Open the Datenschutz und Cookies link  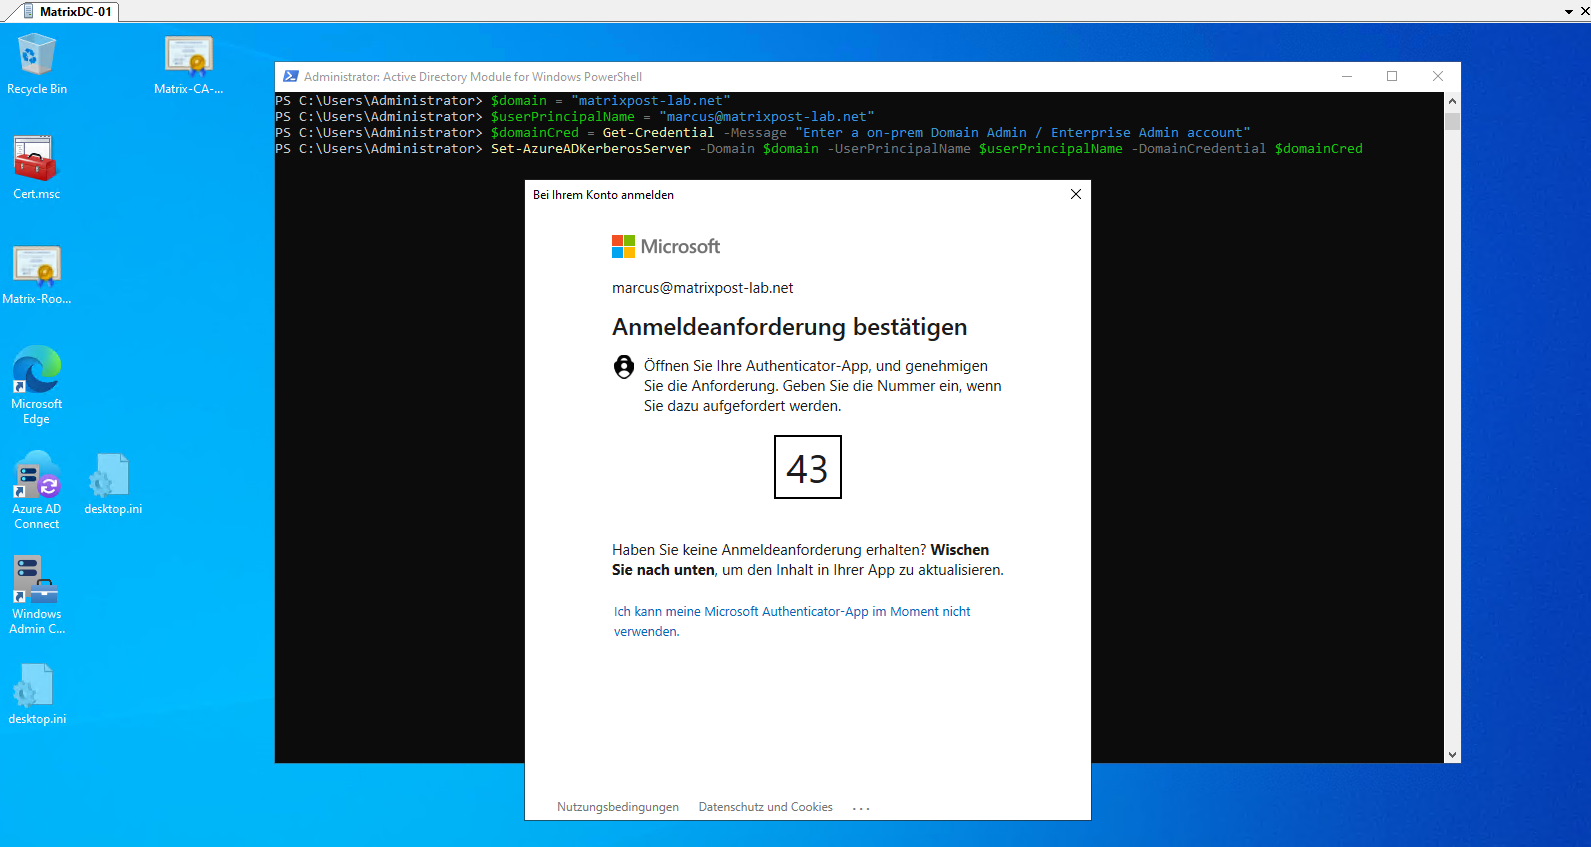click(x=766, y=807)
